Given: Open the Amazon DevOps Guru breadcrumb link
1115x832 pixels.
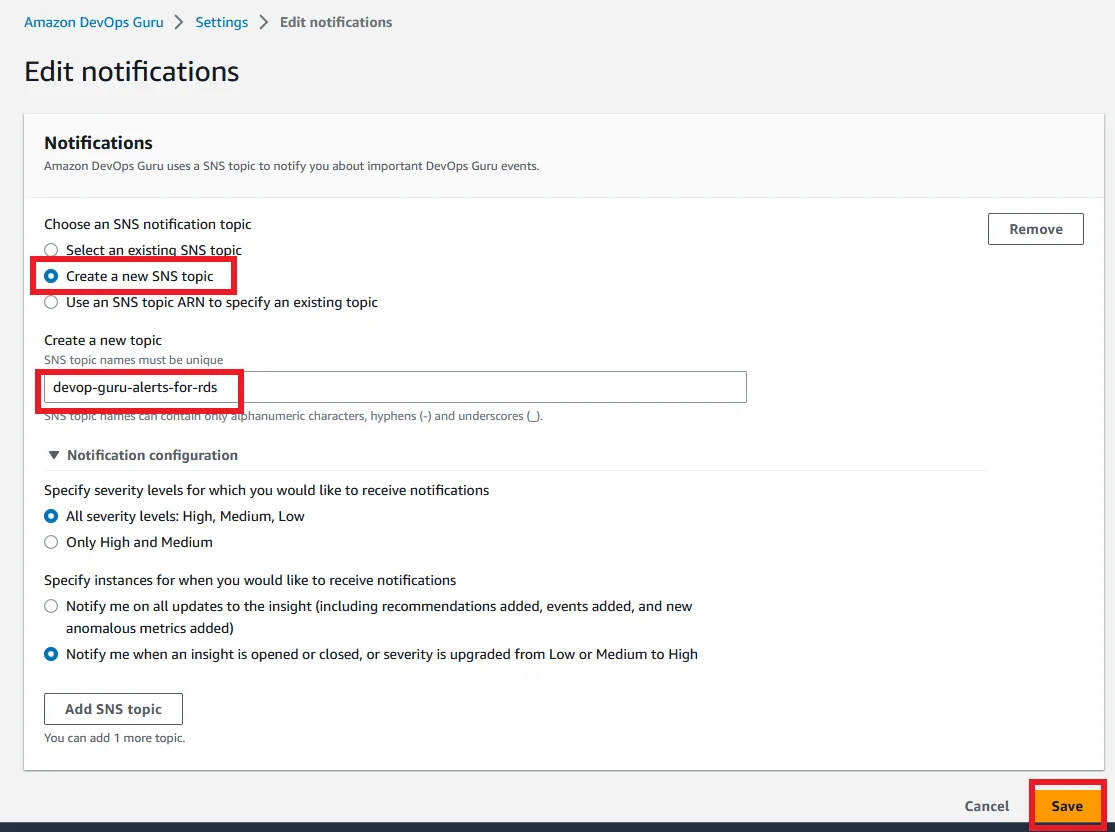Looking at the screenshot, I should click(94, 22).
